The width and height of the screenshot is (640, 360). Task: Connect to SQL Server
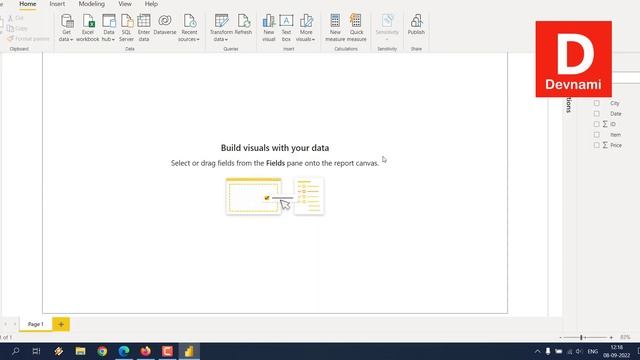127,27
